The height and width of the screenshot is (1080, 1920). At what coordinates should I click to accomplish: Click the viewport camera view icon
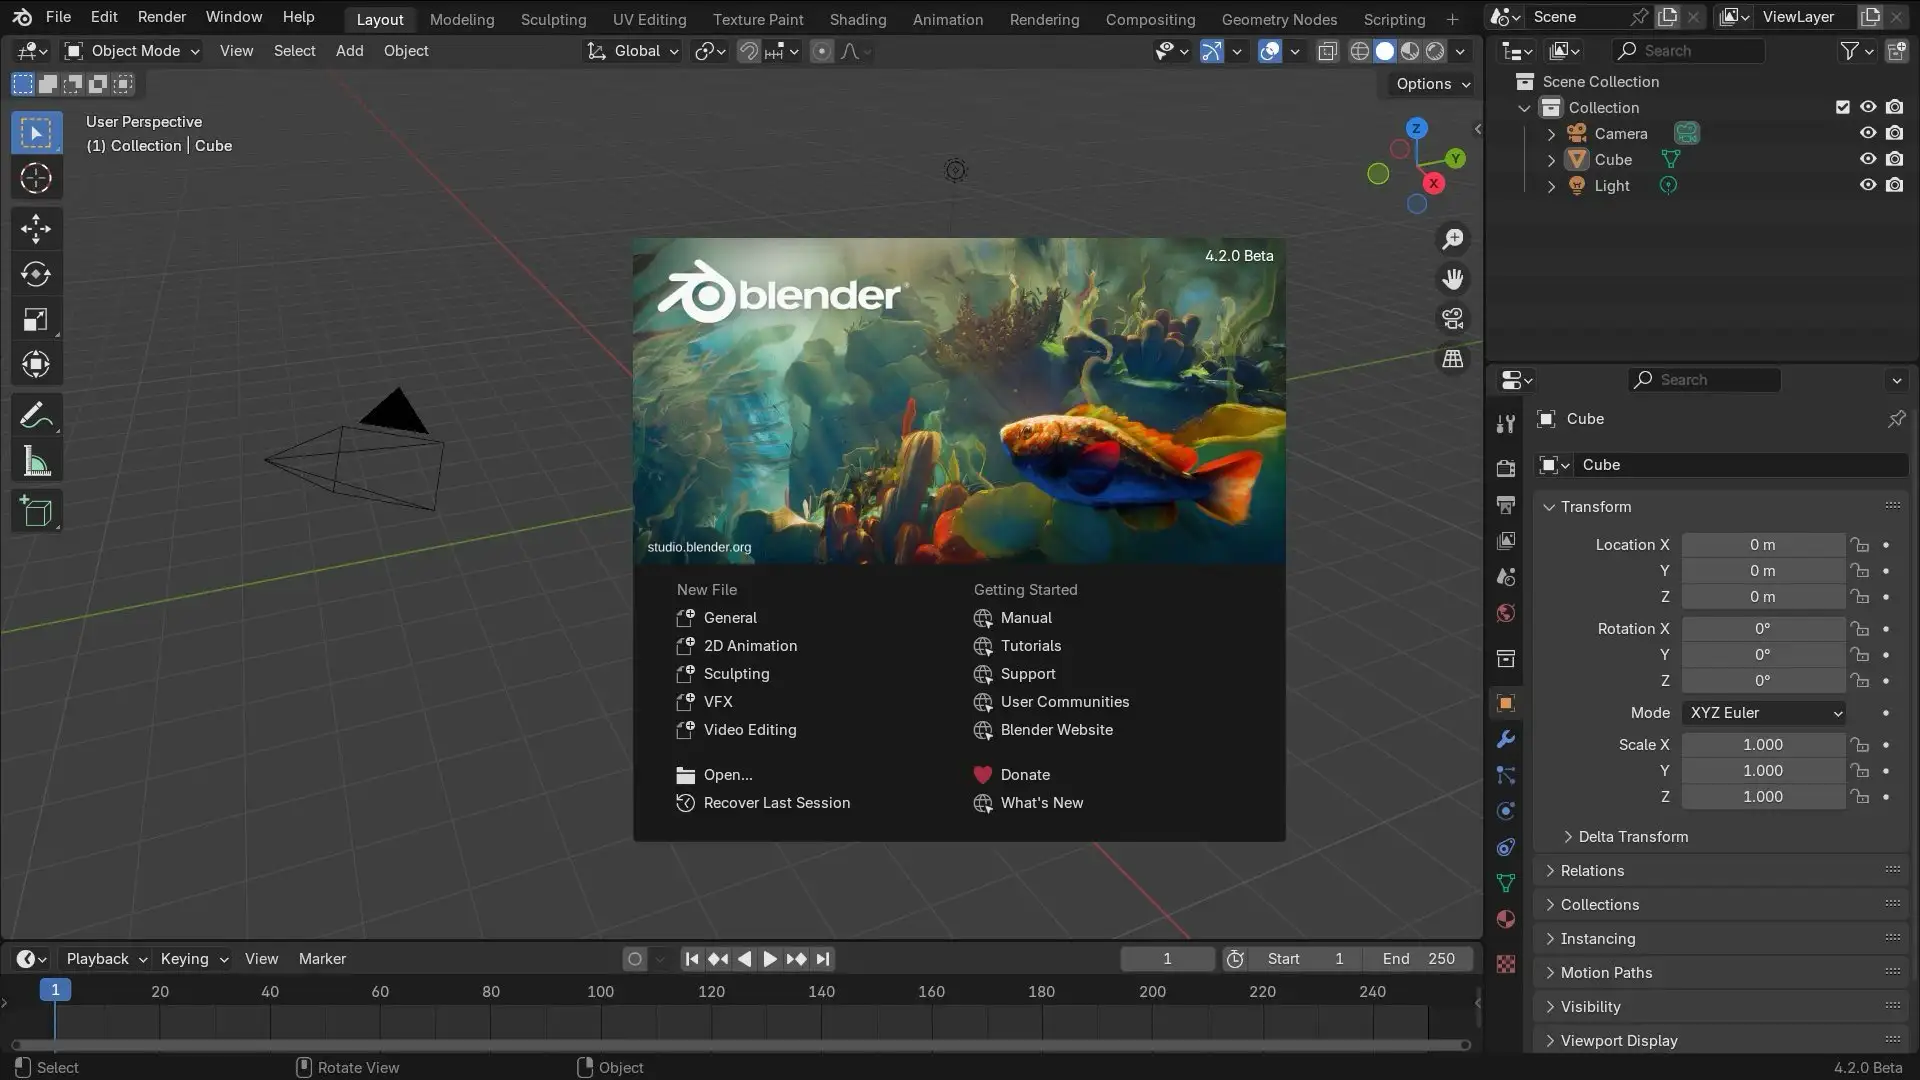[1452, 318]
